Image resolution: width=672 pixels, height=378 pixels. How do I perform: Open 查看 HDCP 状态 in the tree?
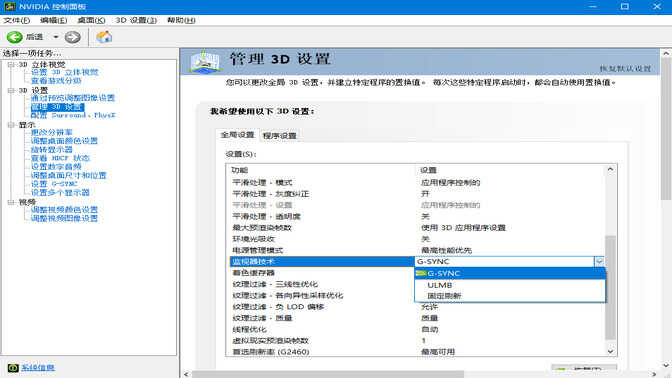tap(60, 158)
